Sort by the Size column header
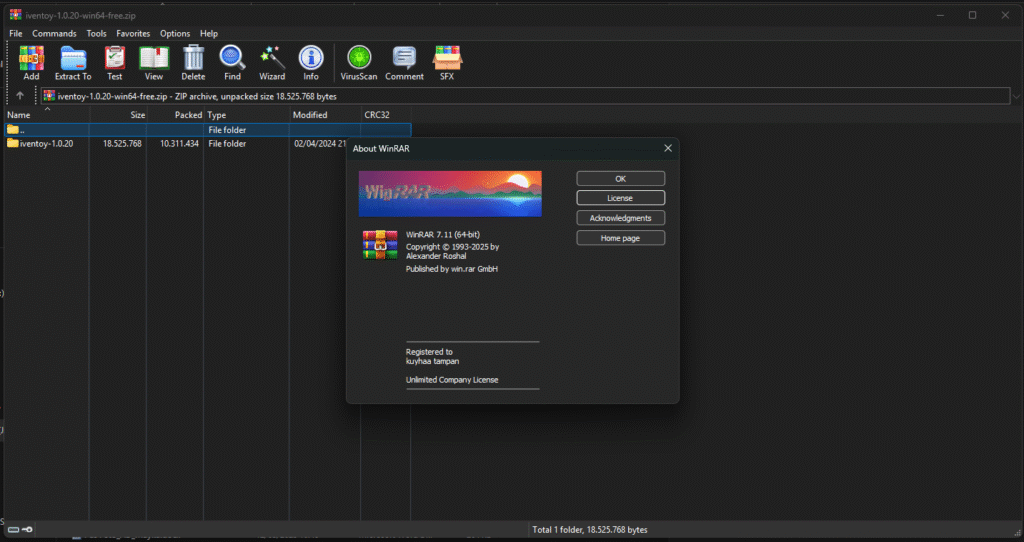Screen dimensions: 1024x542 click(118, 115)
